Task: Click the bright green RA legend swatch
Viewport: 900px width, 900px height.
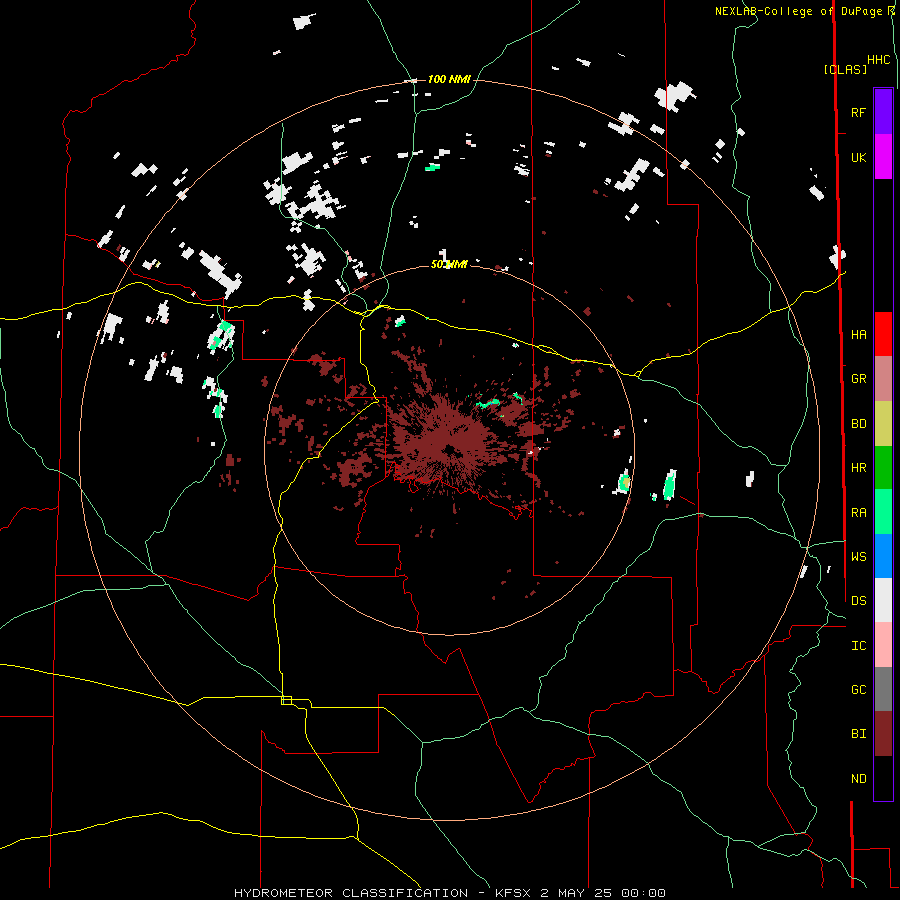Action: click(883, 512)
